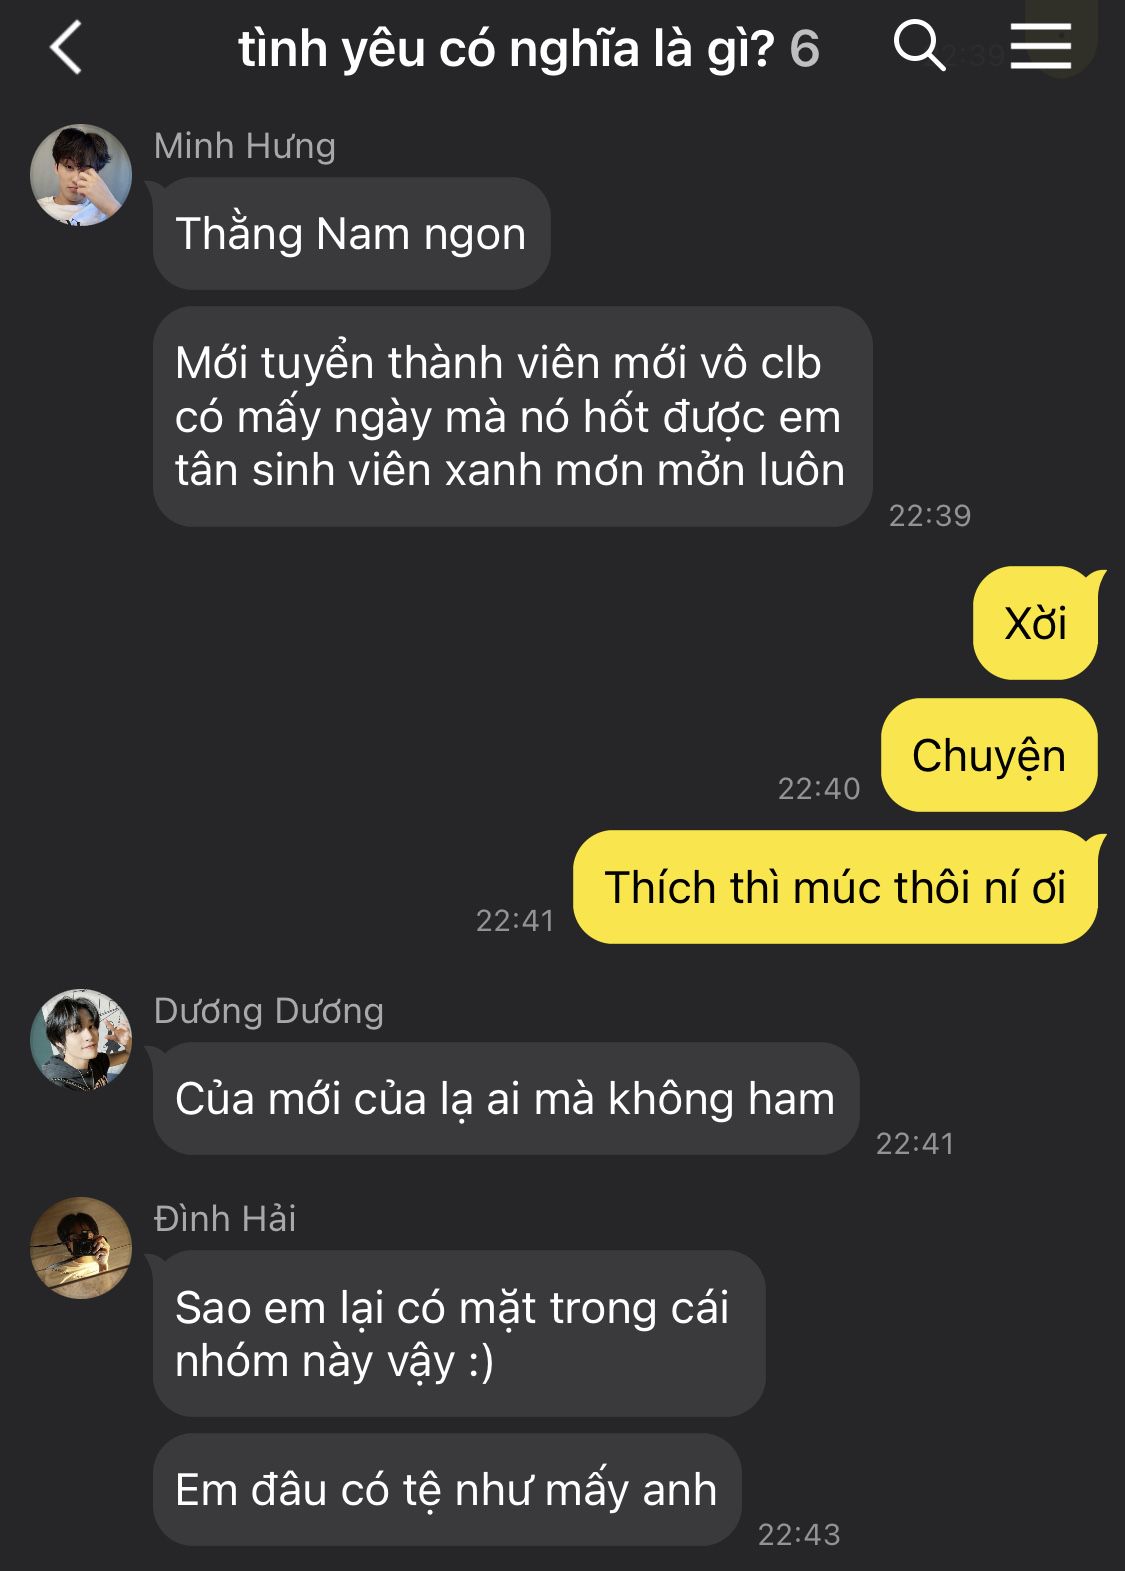Select the message about 'Mới tuyển thành viên mới'
The height and width of the screenshot is (1571, 1125).
[512, 416]
